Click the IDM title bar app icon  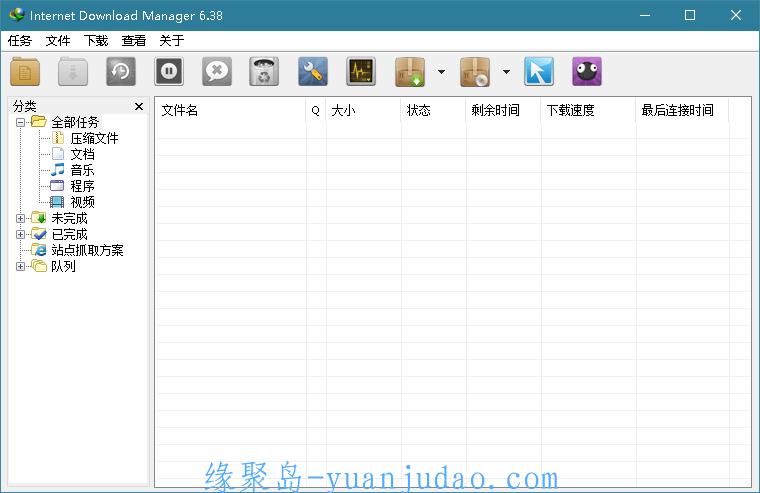click(16, 15)
